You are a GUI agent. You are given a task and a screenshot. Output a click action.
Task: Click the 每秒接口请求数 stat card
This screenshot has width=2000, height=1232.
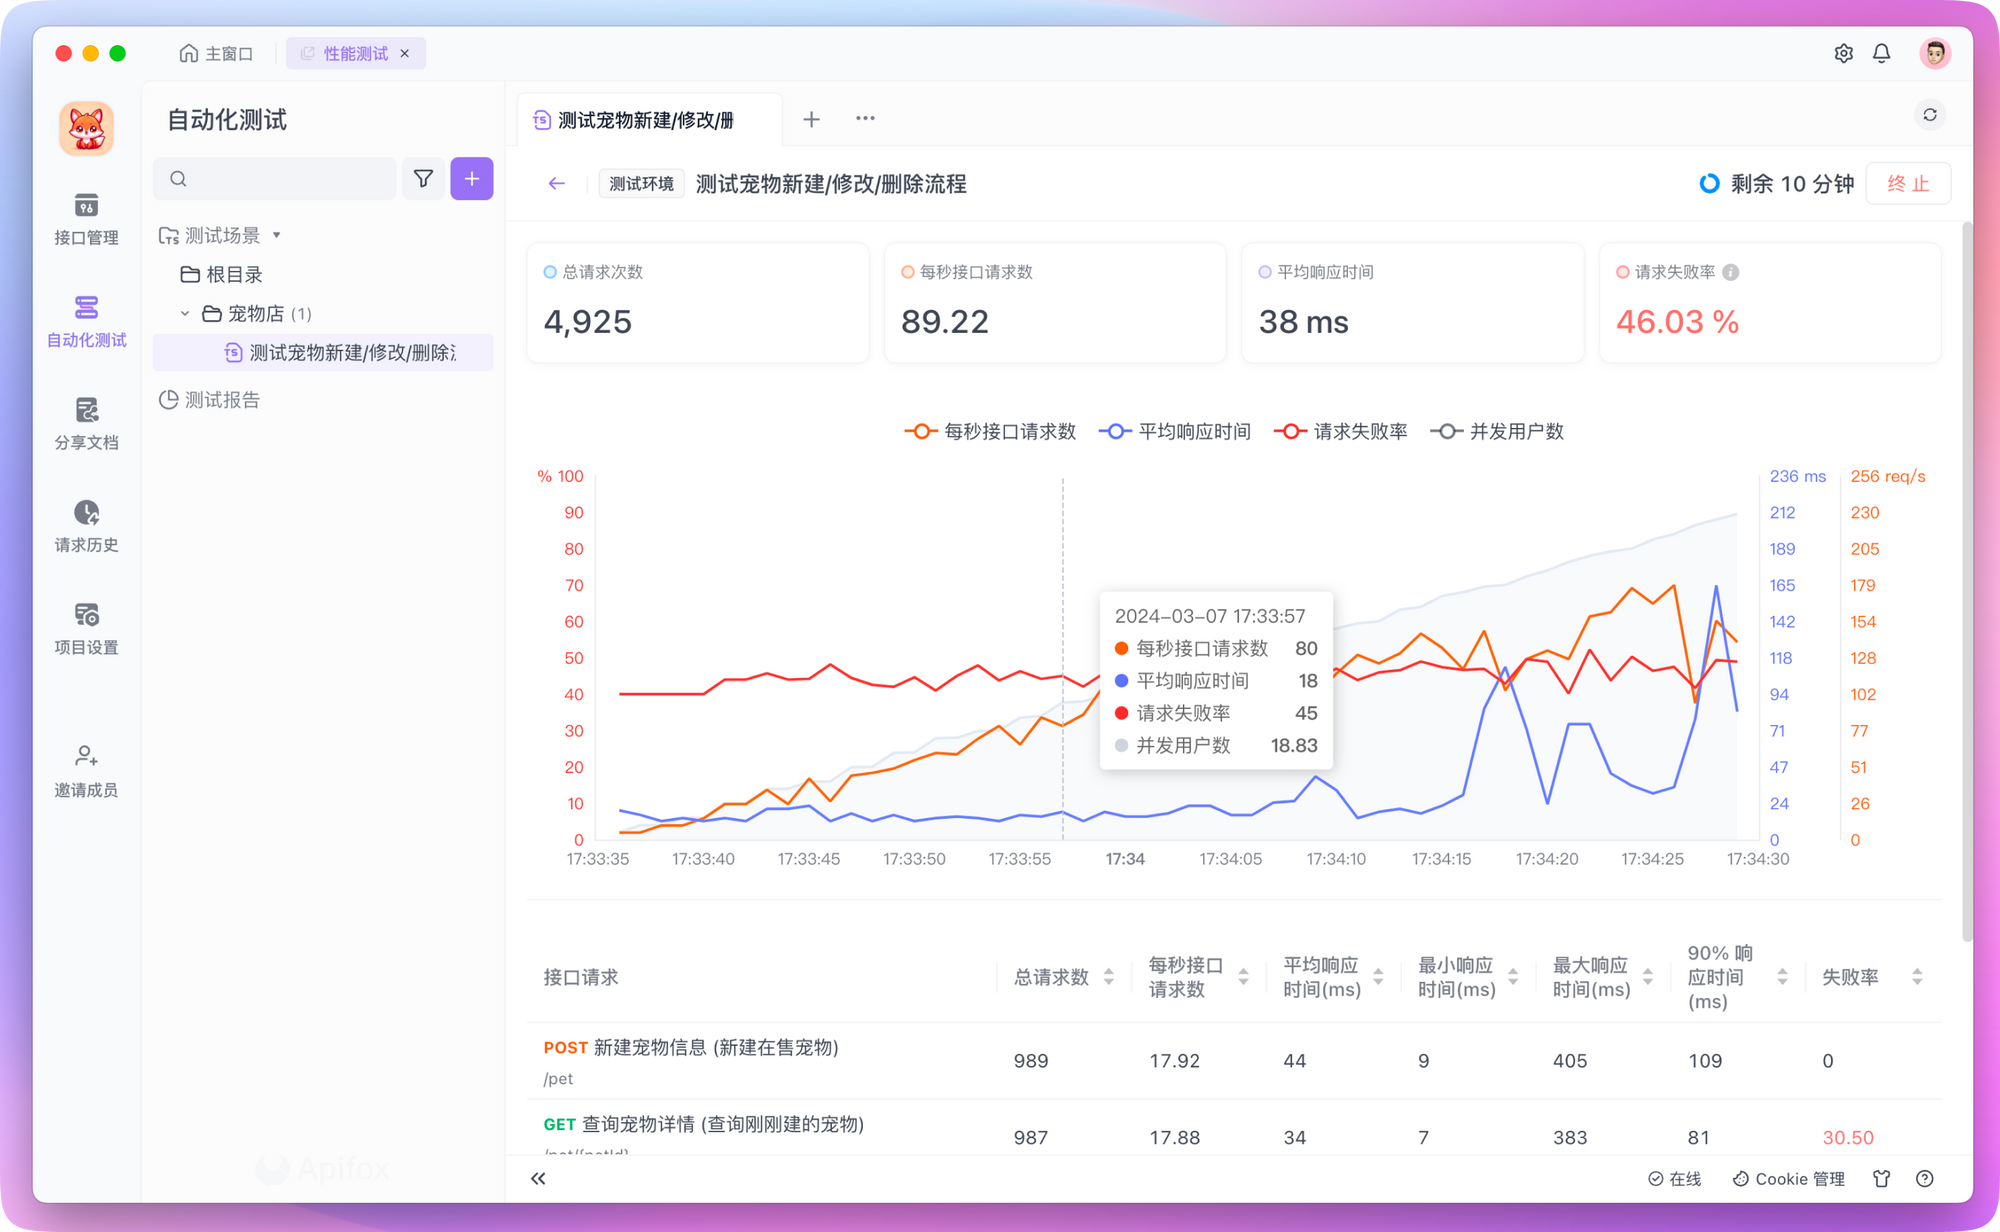(x=1055, y=302)
